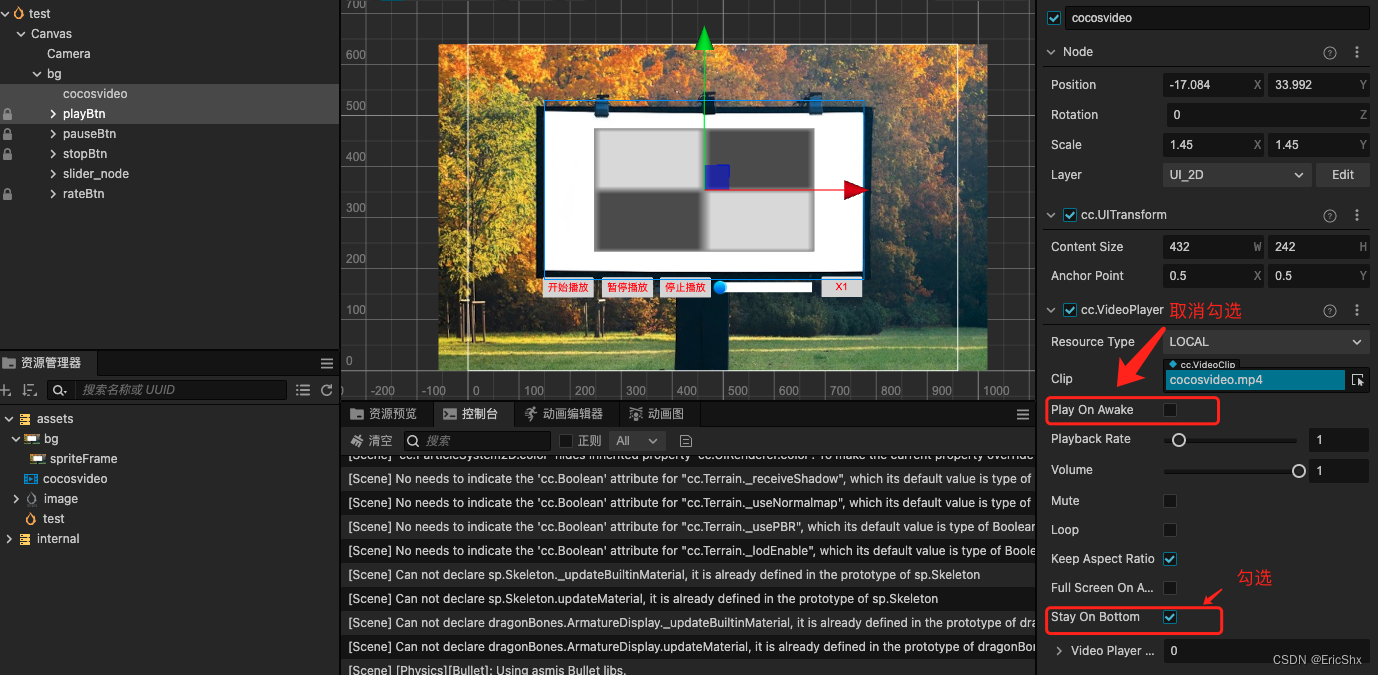Image resolution: width=1378 pixels, height=675 pixels.
Task: Toggle the Mute checkbox
Action: 1170,501
